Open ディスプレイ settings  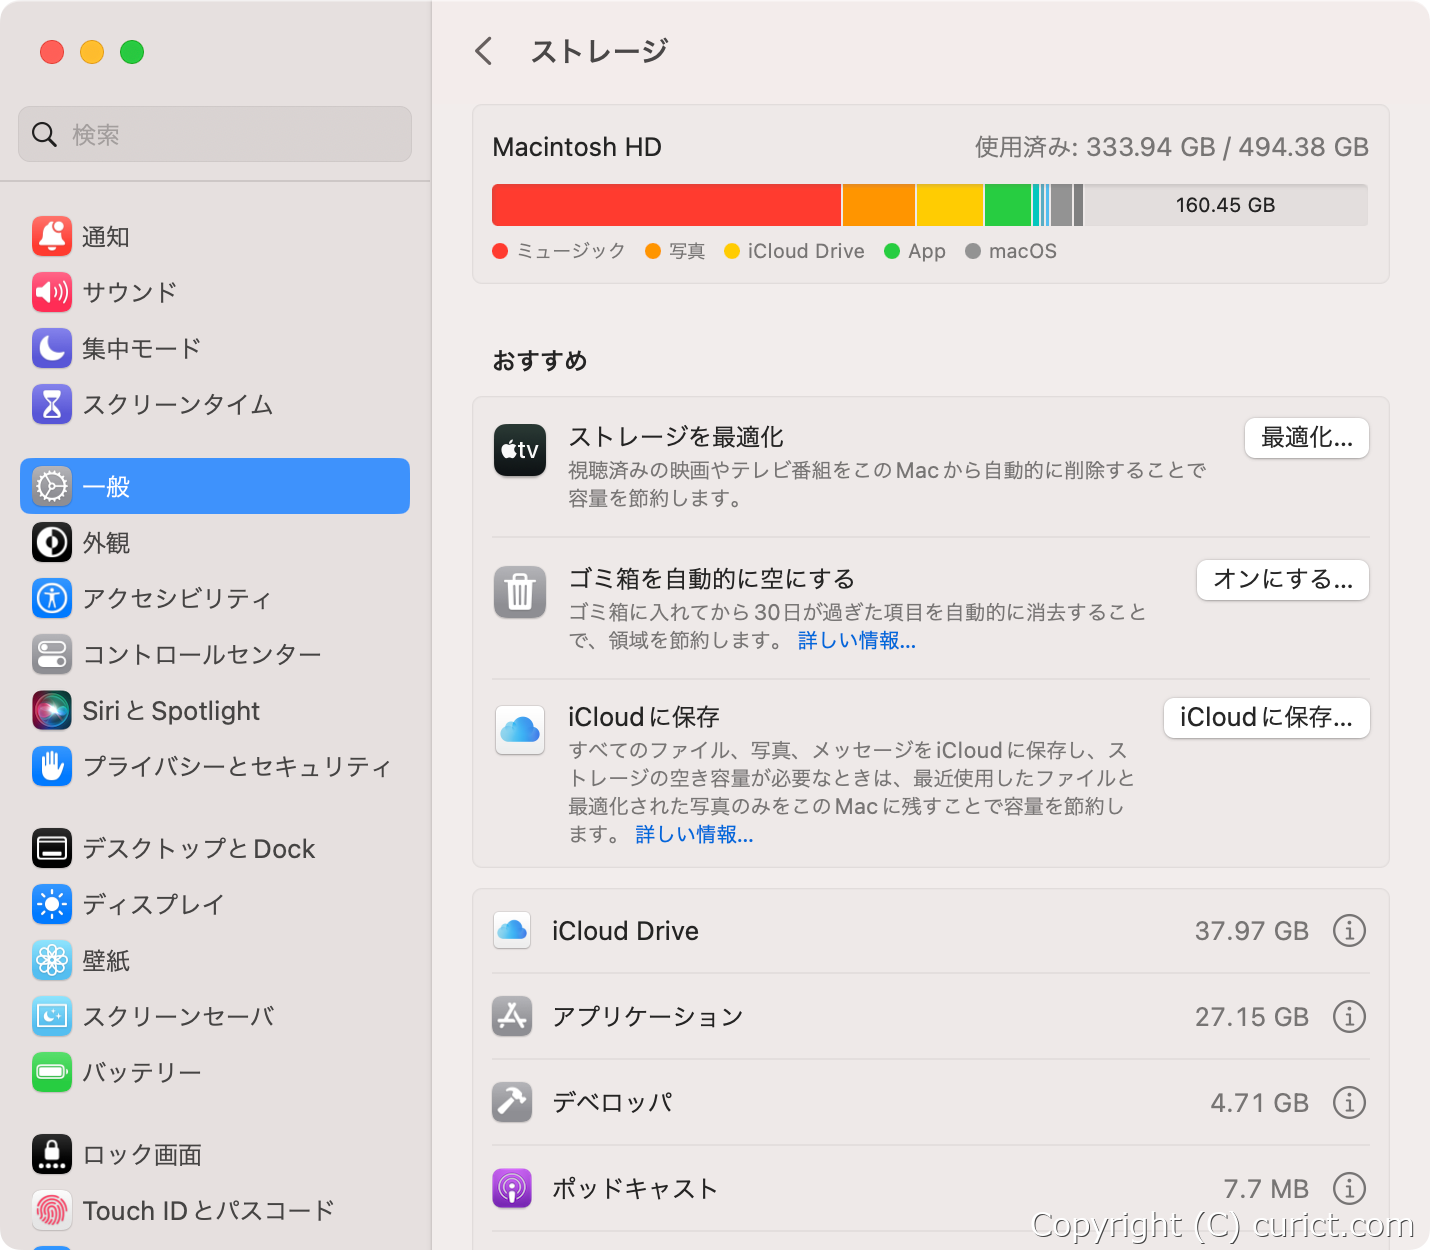click(x=215, y=904)
